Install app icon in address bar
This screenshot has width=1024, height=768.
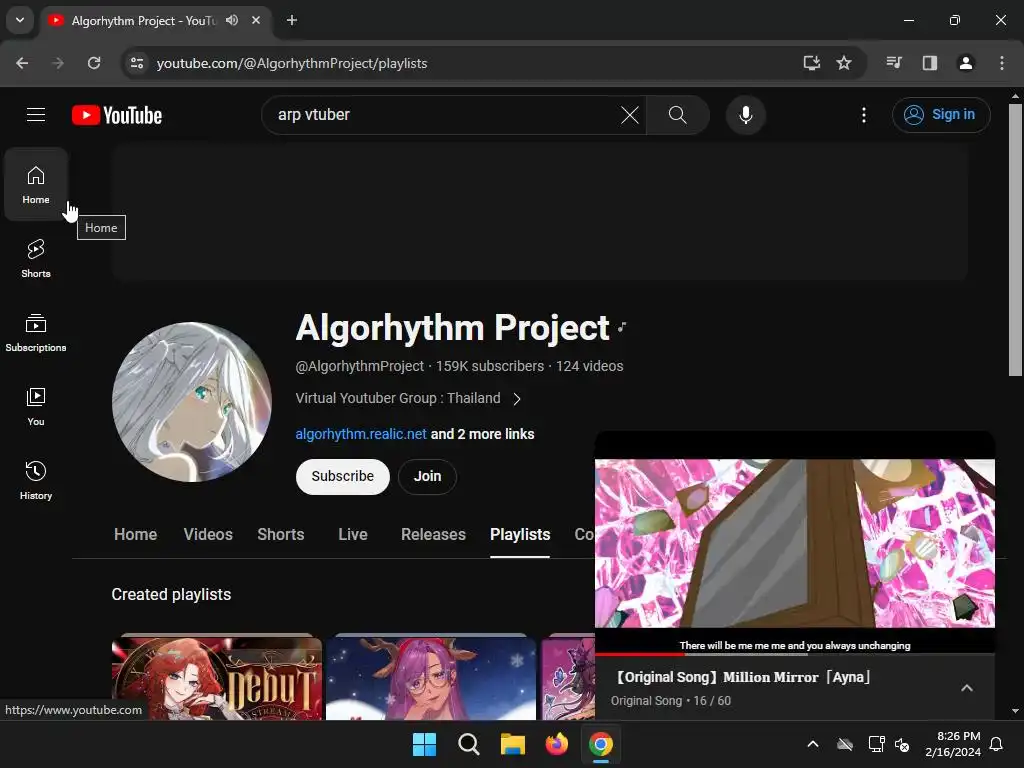pyautogui.click(x=811, y=63)
